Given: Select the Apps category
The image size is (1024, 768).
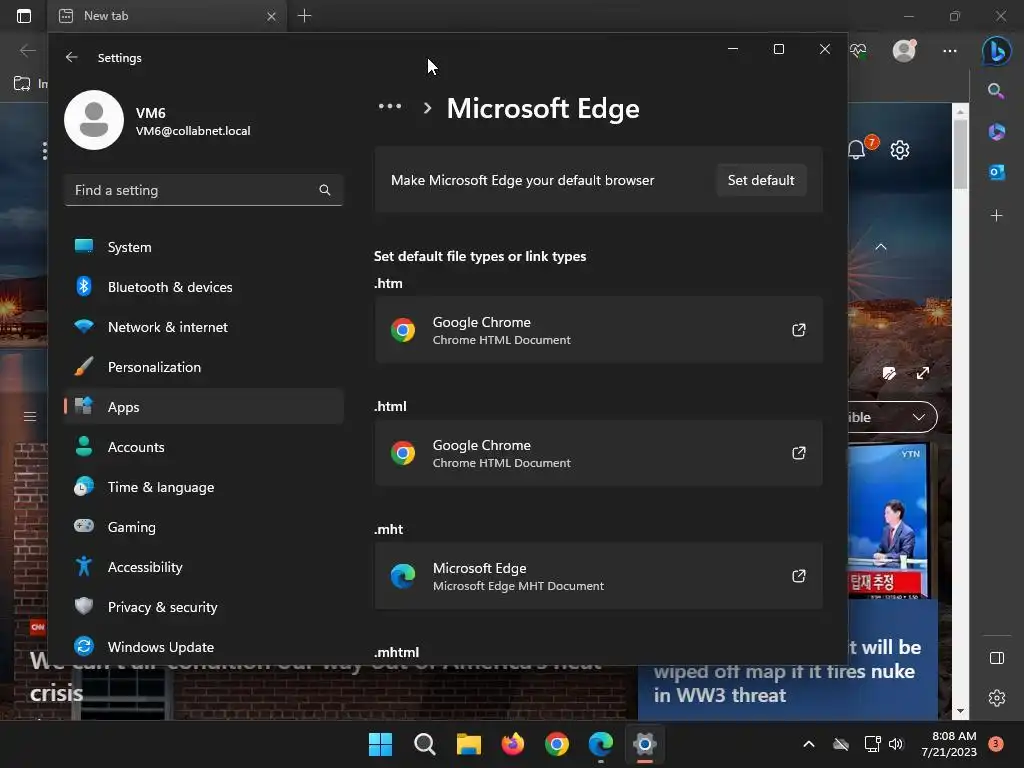Looking at the screenshot, I should [x=203, y=407].
